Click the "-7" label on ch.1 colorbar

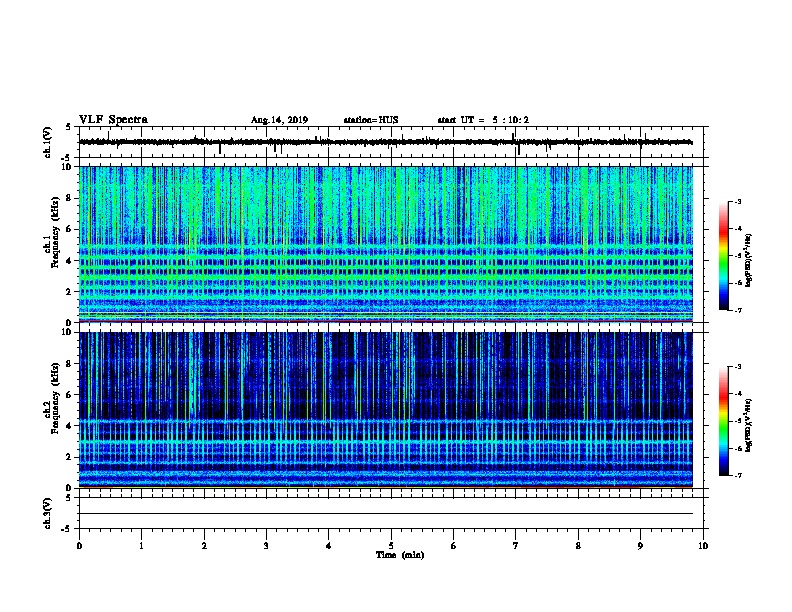[737, 310]
